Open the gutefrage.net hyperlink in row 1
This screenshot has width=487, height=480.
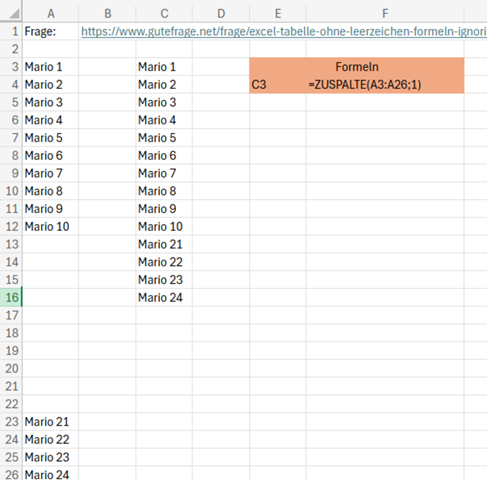[284, 31]
